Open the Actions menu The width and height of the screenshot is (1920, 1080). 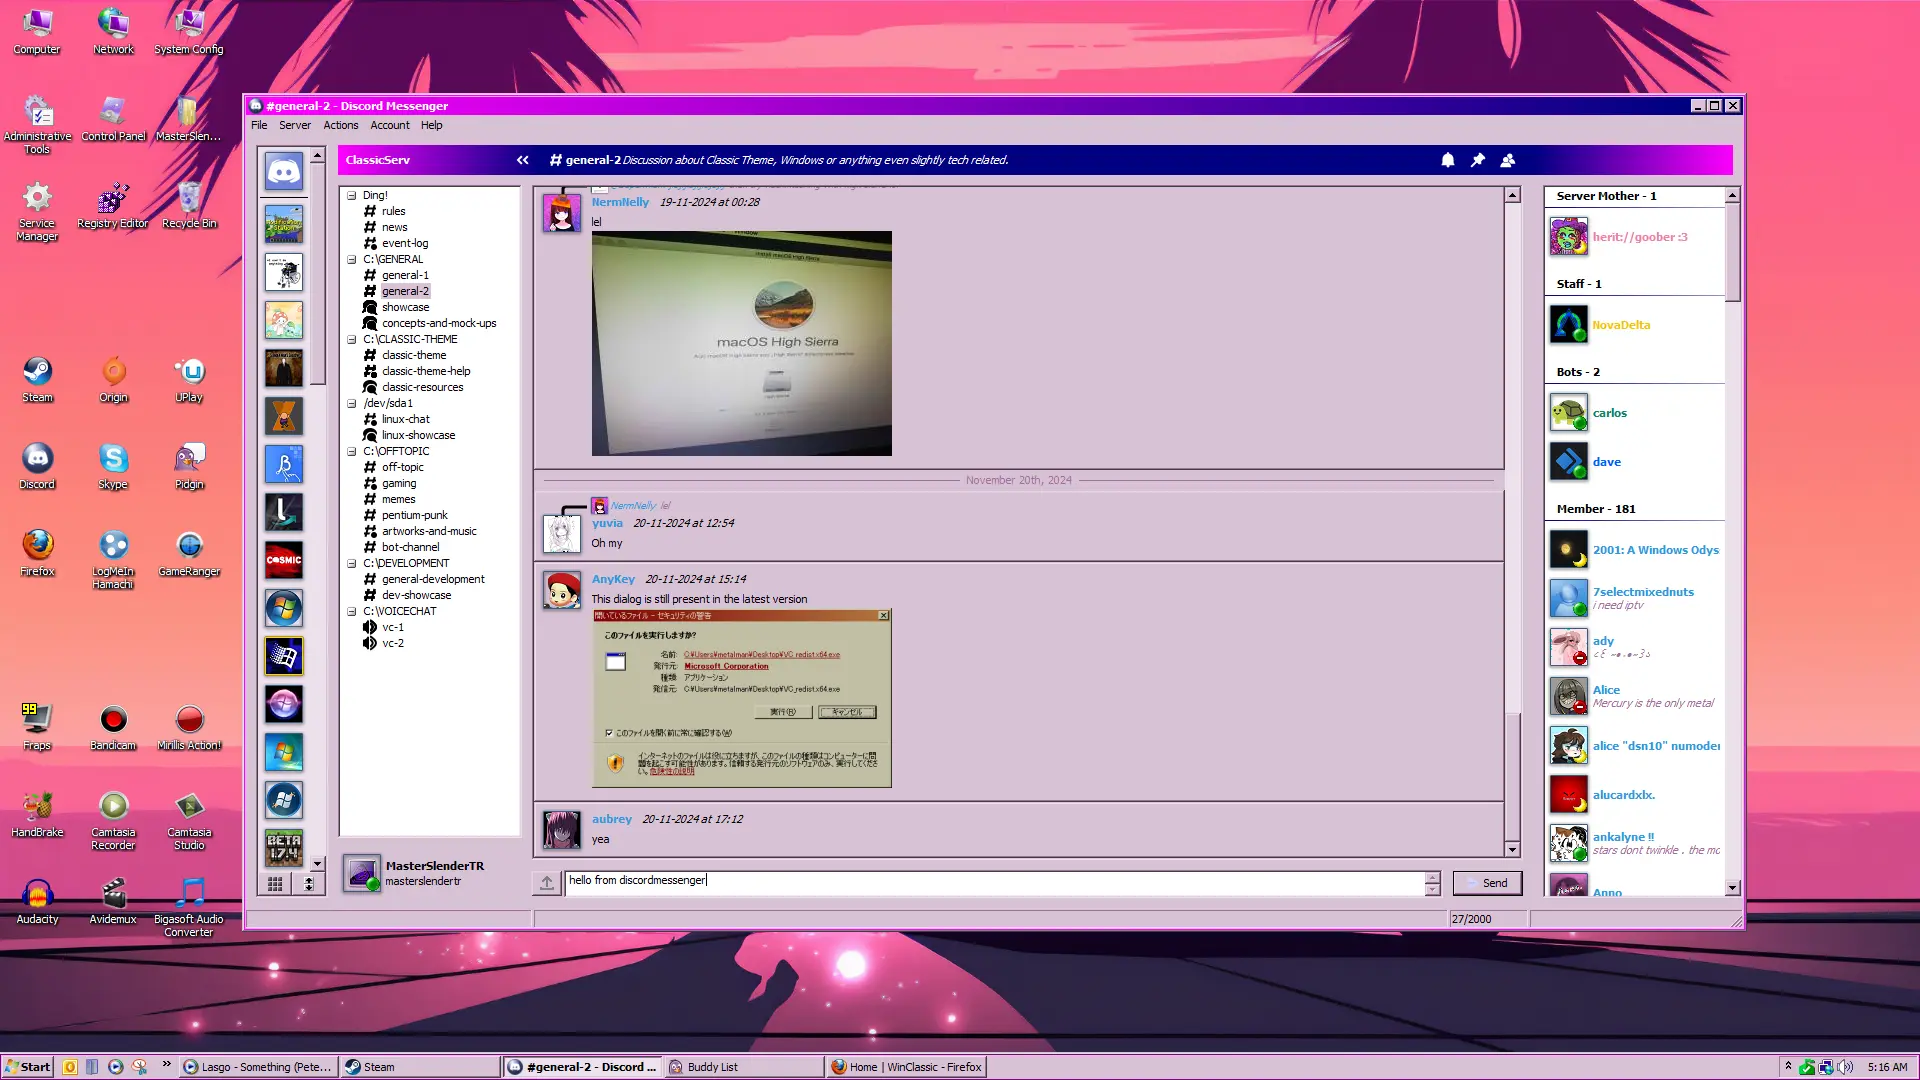click(x=340, y=125)
